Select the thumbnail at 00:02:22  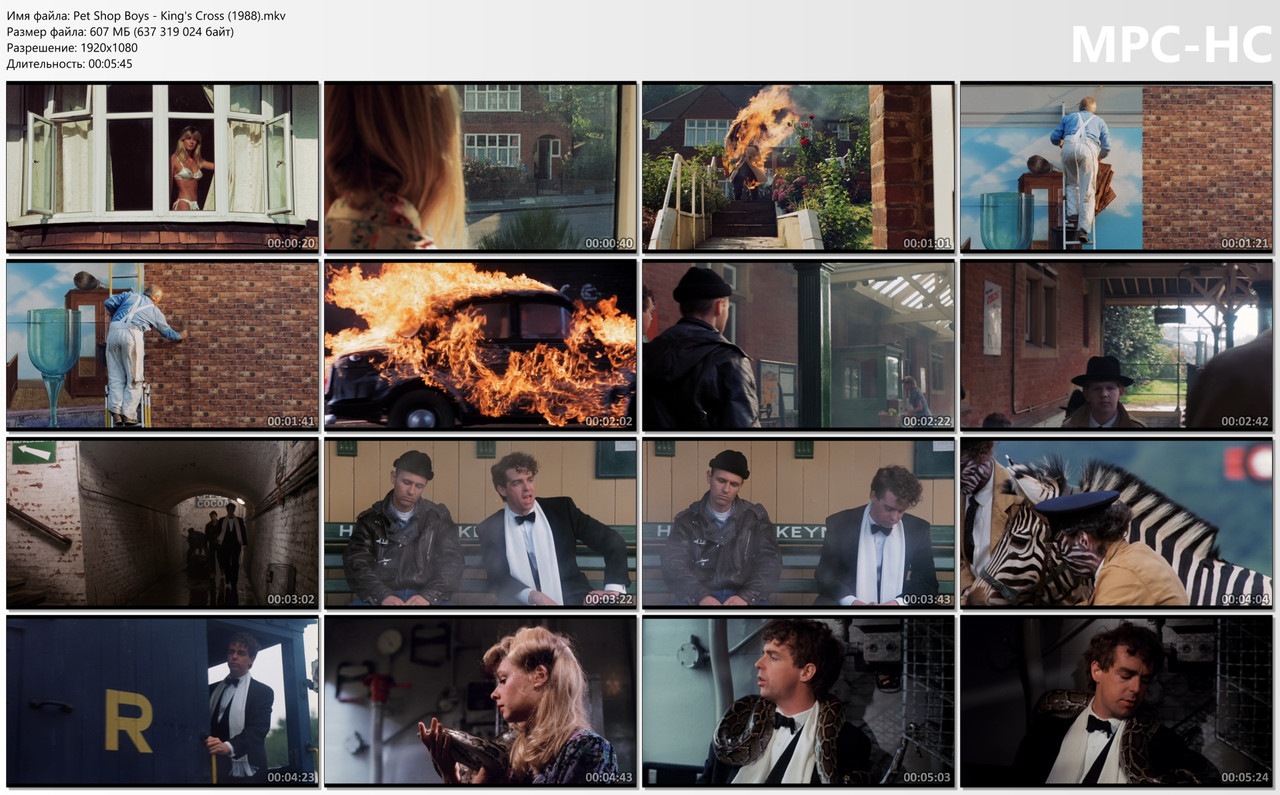pos(798,345)
